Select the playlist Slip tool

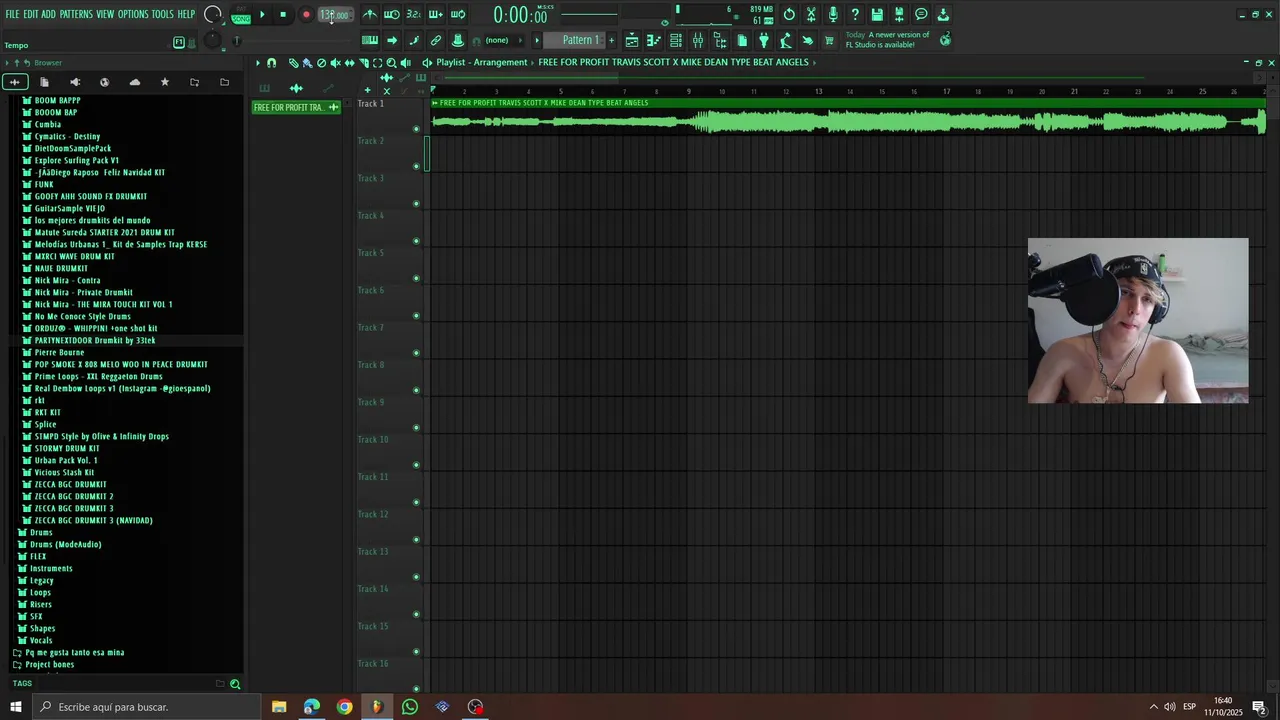(x=349, y=63)
